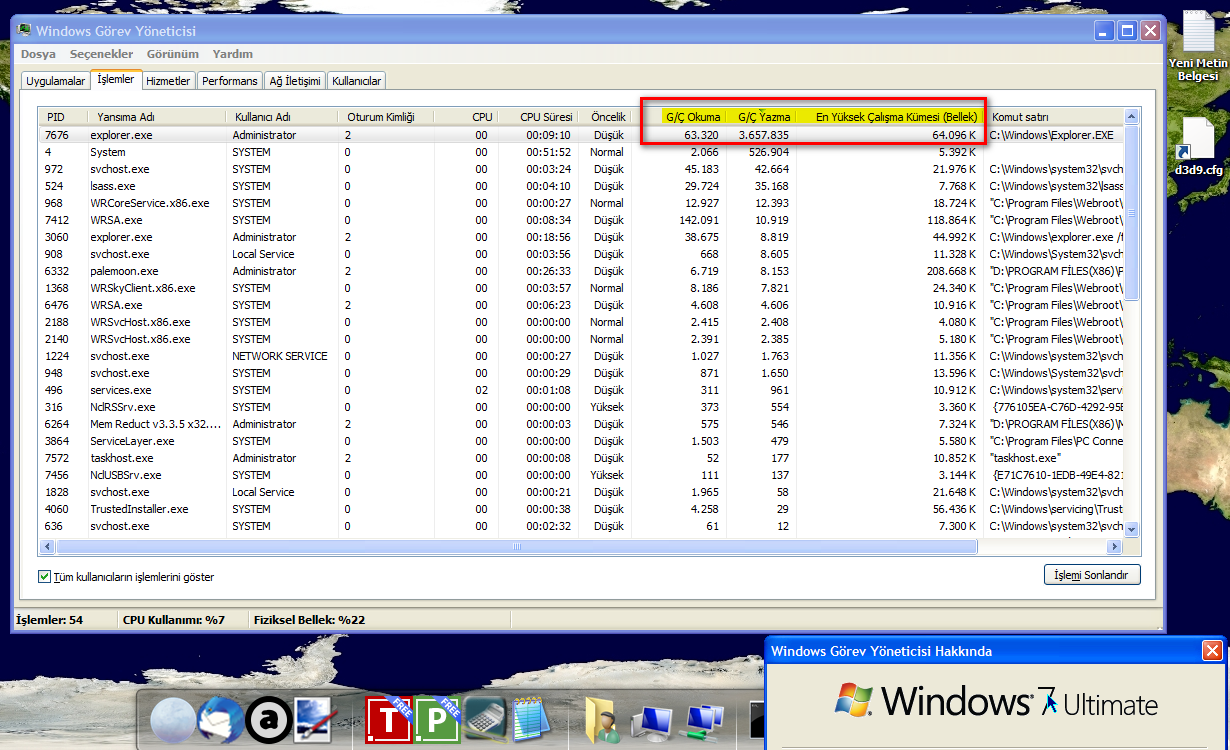Open the black circled 'a' dock icon
The image size is (1230, 750).
[x=268, y=720]
